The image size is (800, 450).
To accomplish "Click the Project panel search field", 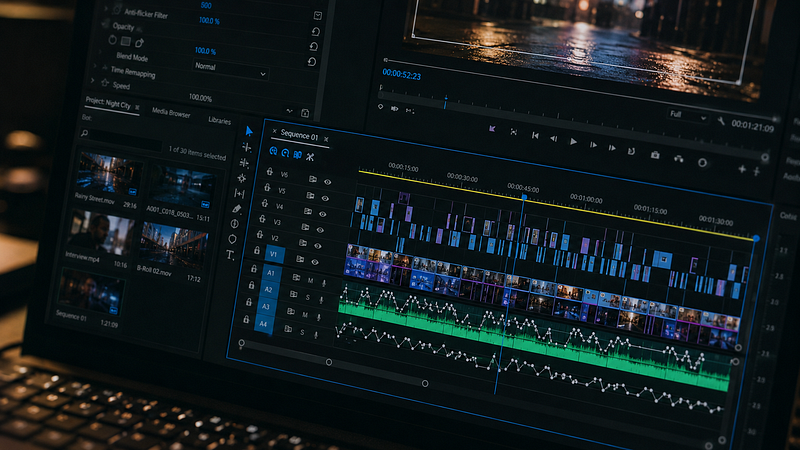I will pyautogui.click(x=122, y=138).
